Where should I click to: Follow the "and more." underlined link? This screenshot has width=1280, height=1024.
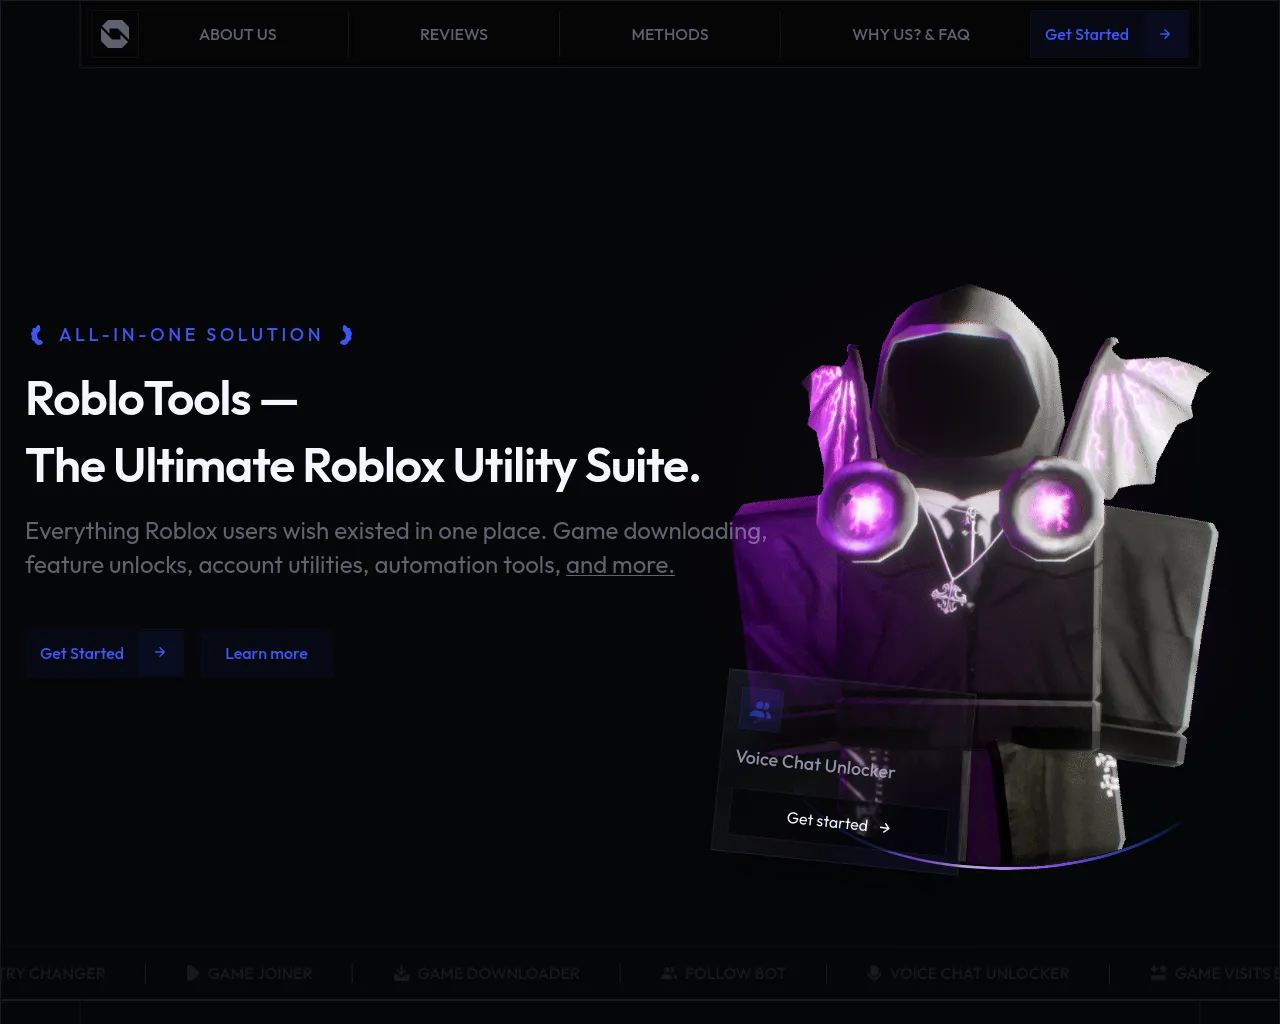[x=620, y=565]
